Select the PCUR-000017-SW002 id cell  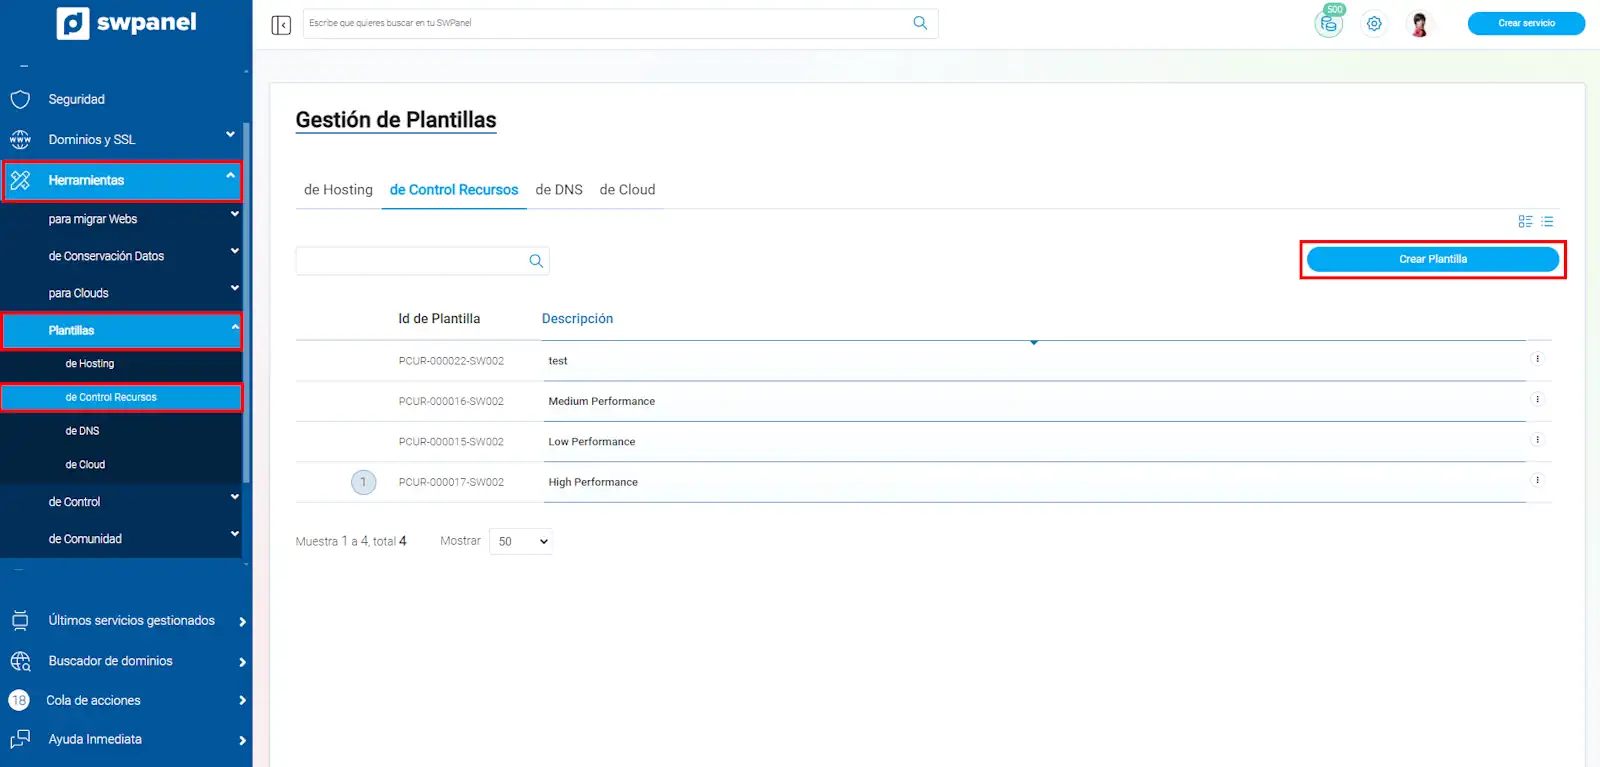click(451, 482)
